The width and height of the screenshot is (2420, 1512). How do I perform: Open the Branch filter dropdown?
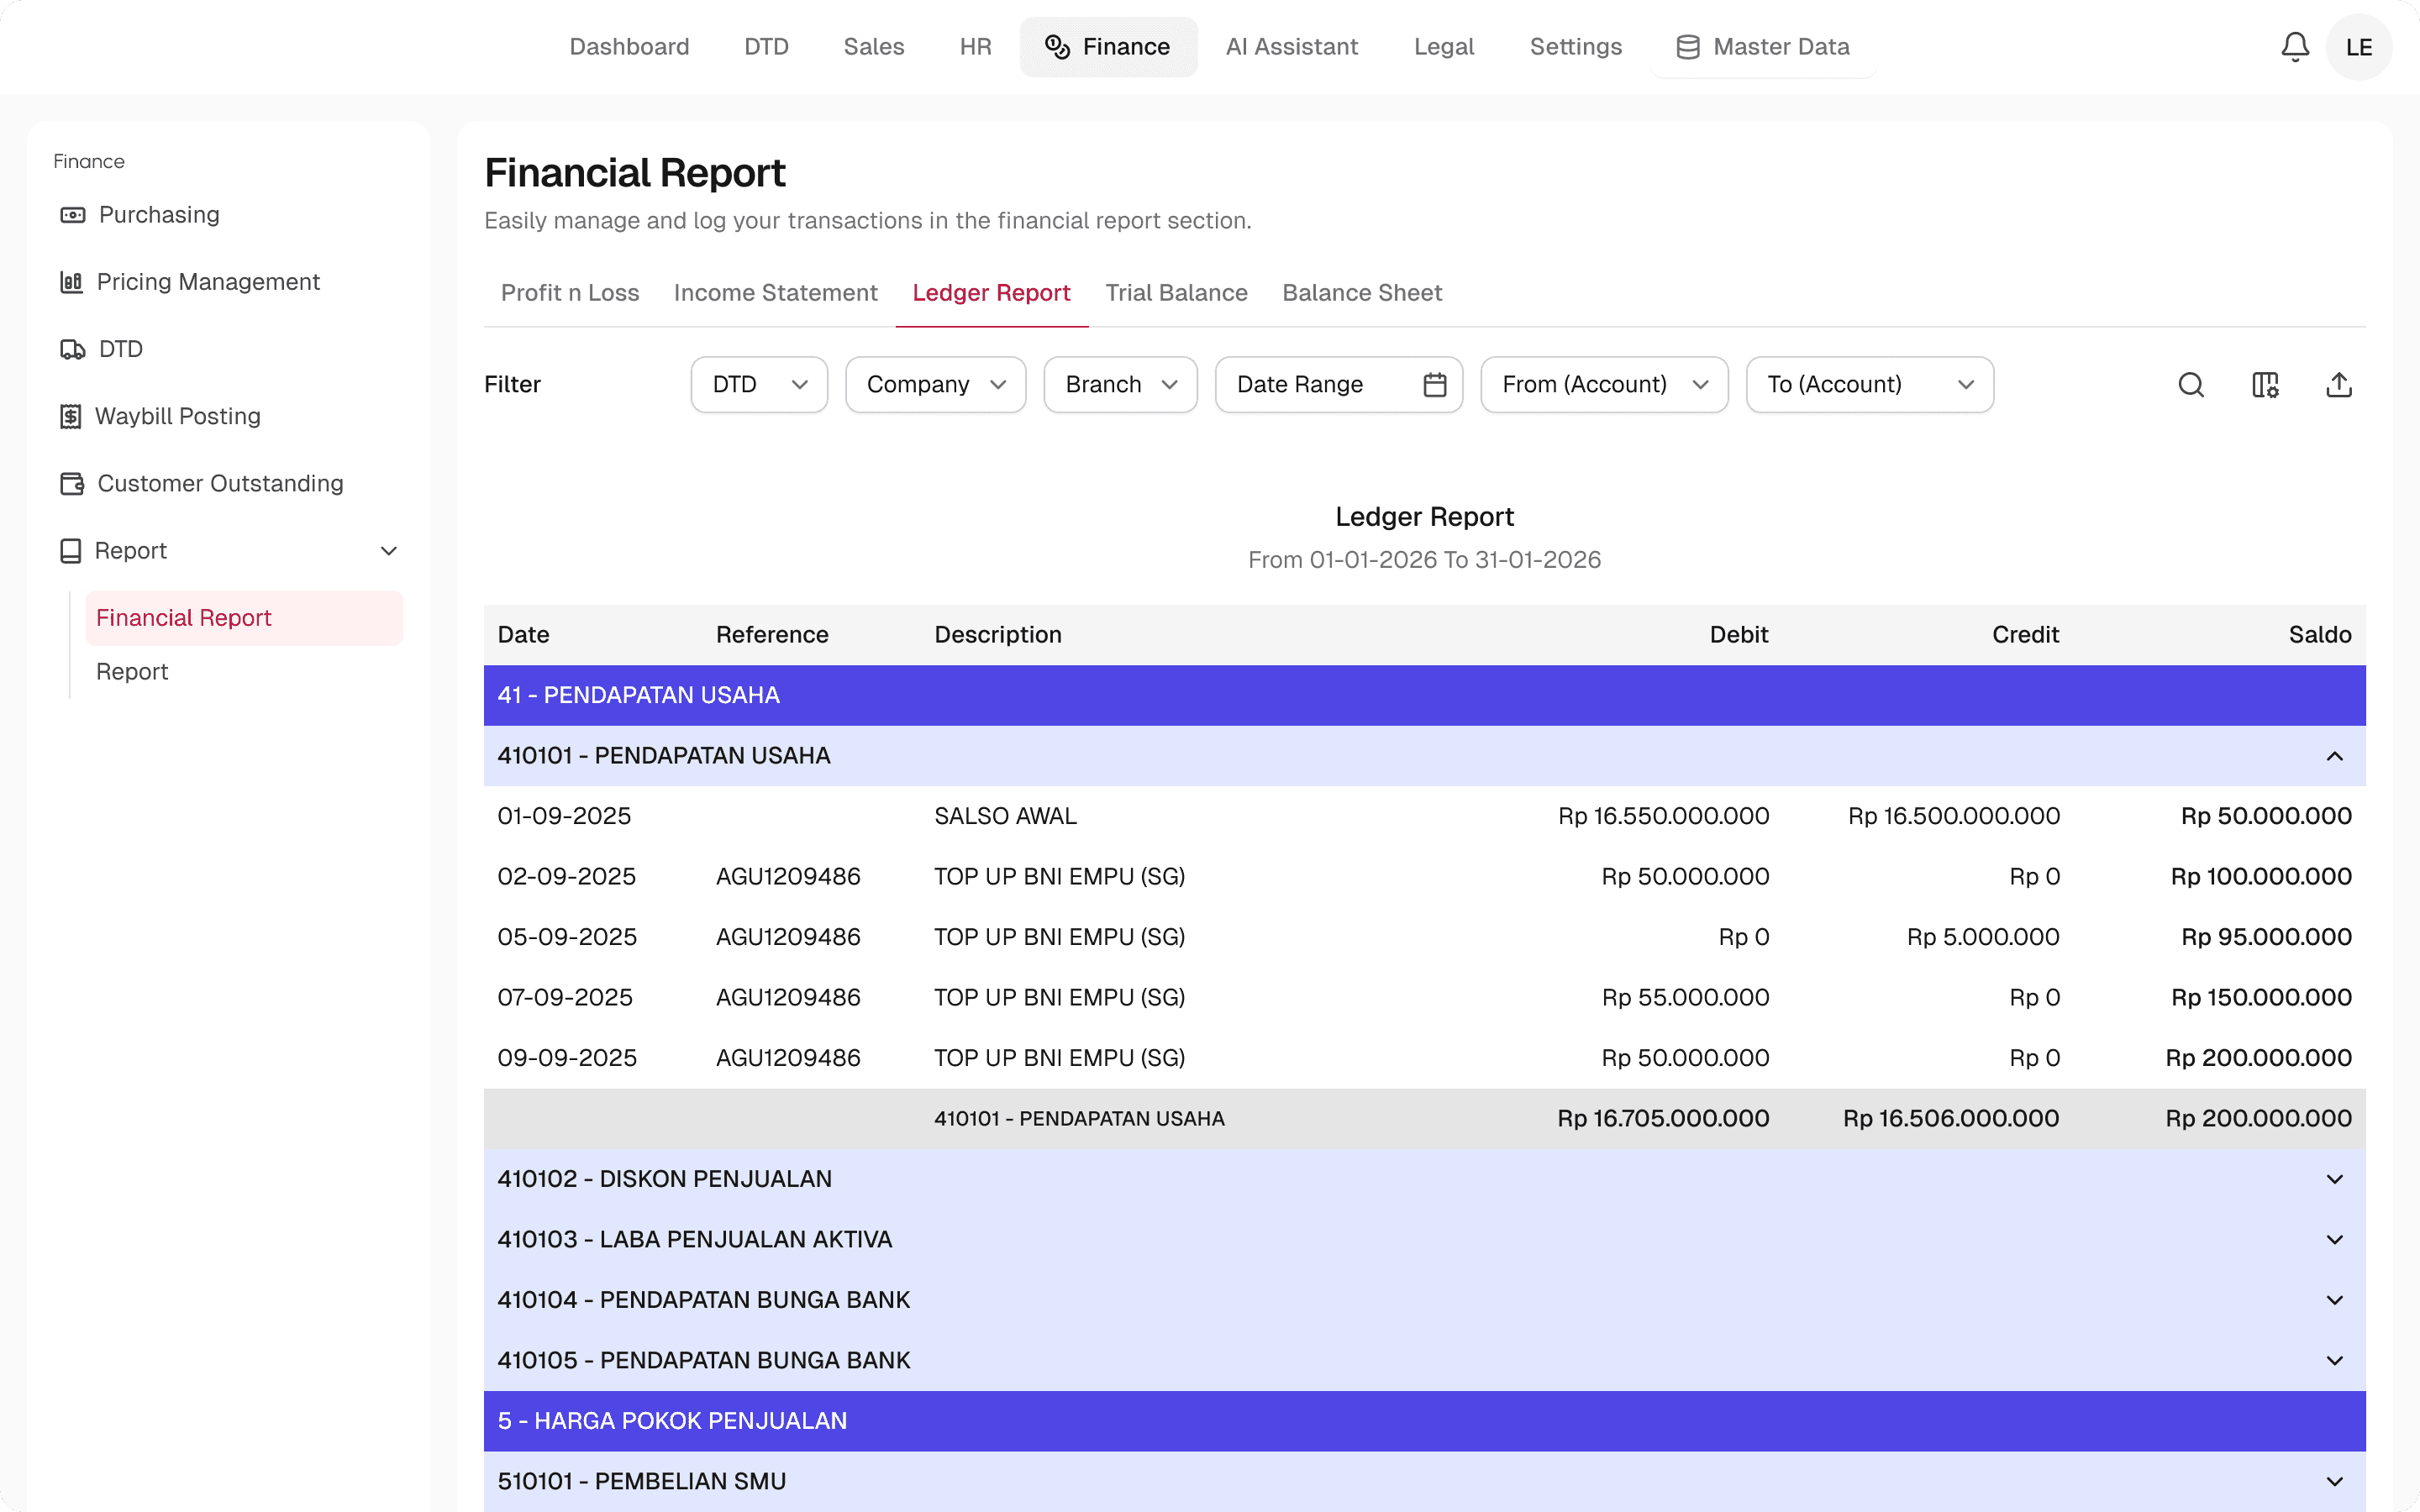(x=1120, y=385)
